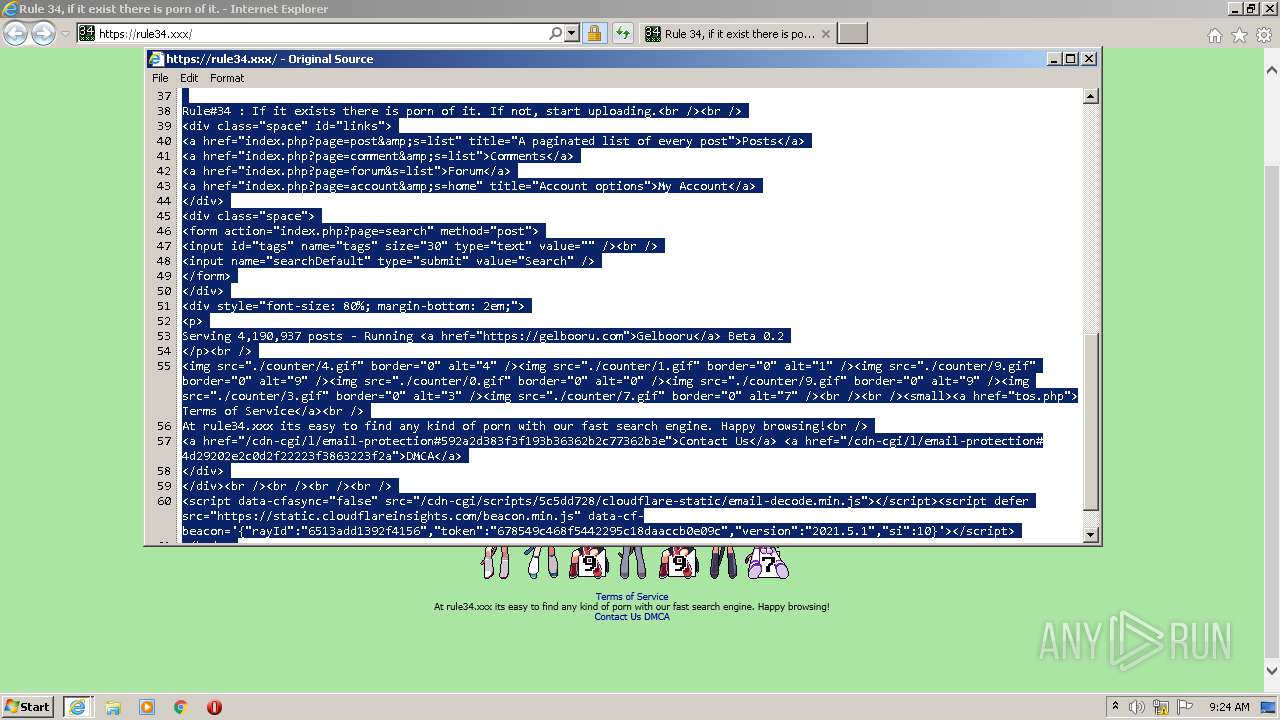Open the DMCA link

657,617
